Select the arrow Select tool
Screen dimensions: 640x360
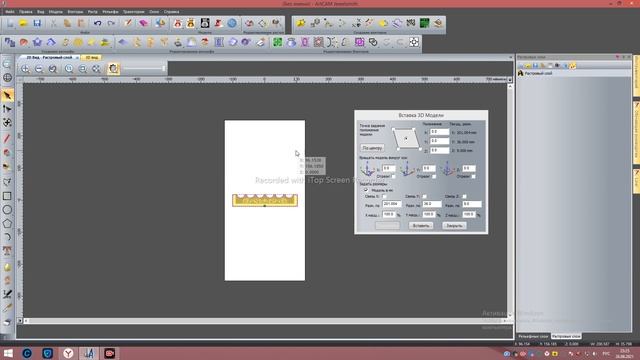(7, 96)
